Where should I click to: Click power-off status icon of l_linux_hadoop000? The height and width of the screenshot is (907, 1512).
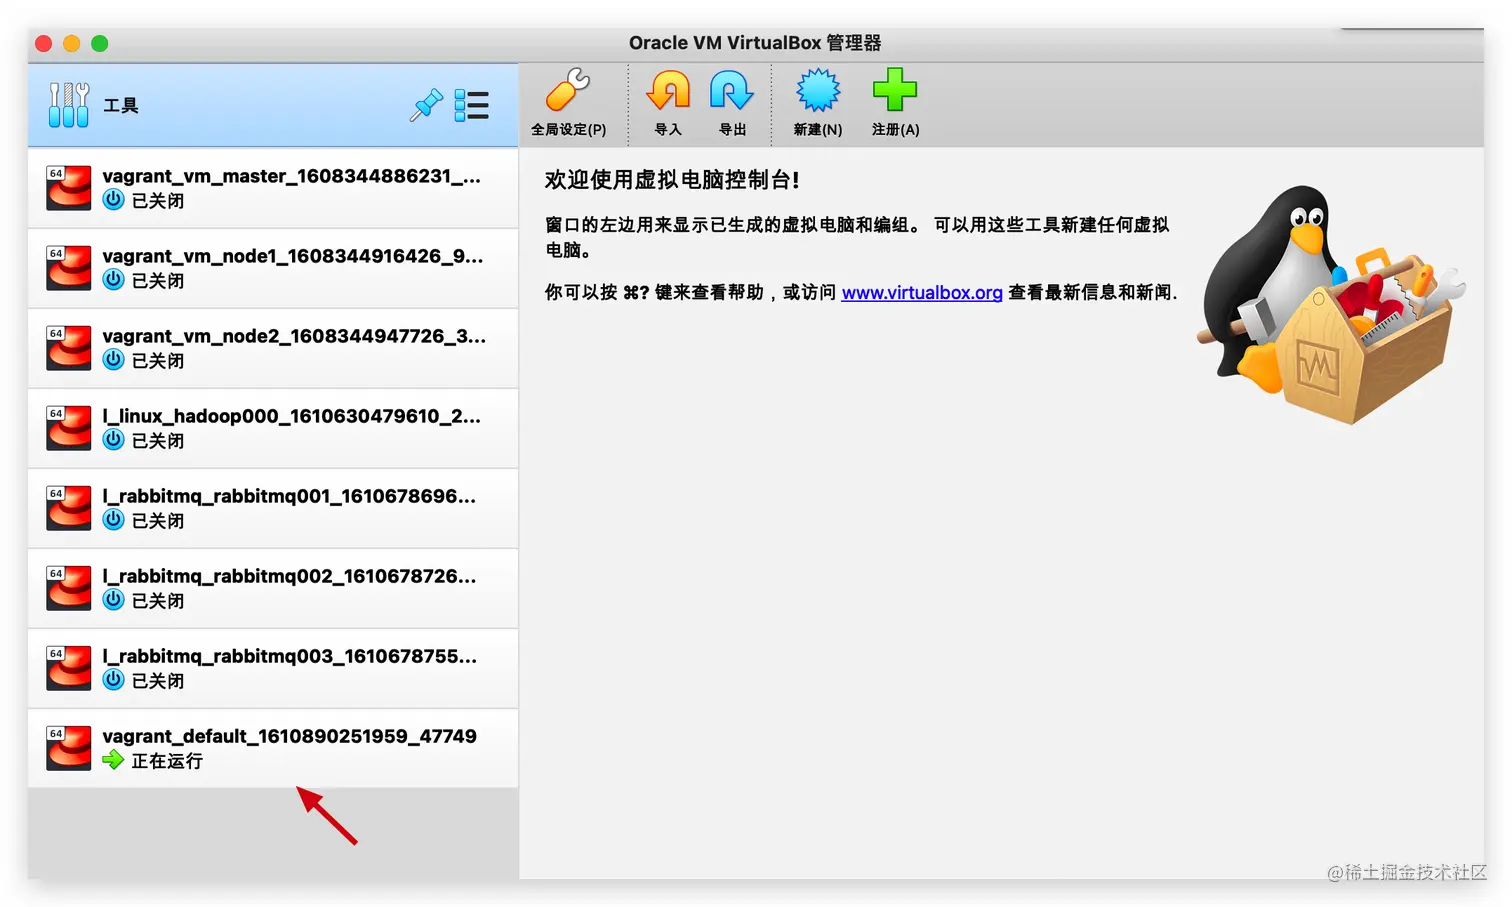[114, 440]
